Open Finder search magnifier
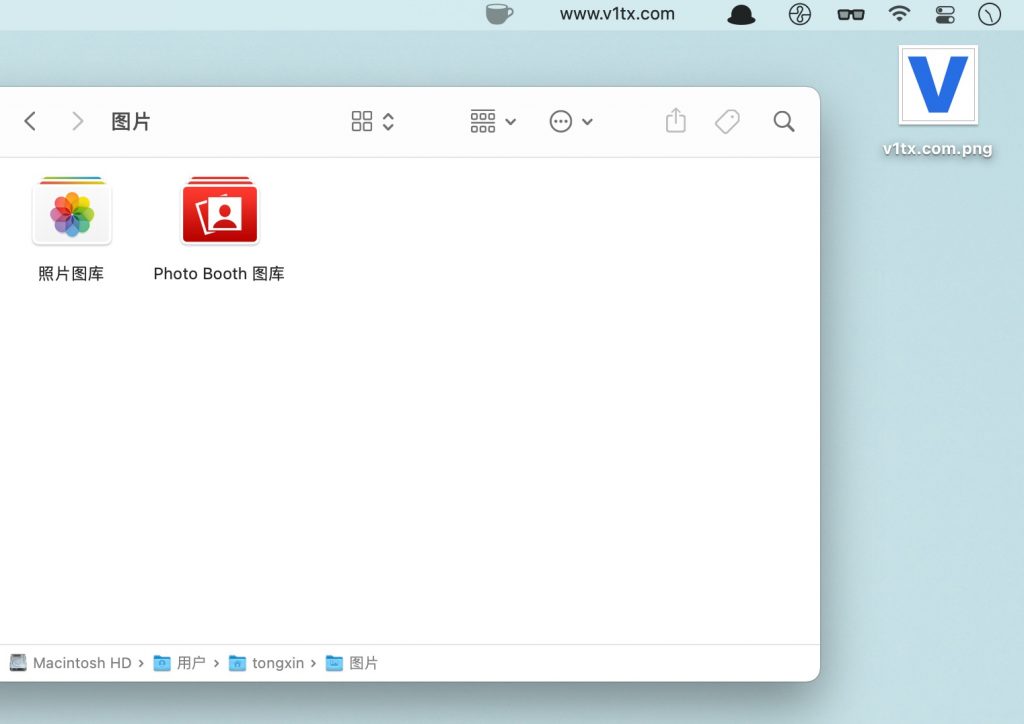 tap(784, 121)
